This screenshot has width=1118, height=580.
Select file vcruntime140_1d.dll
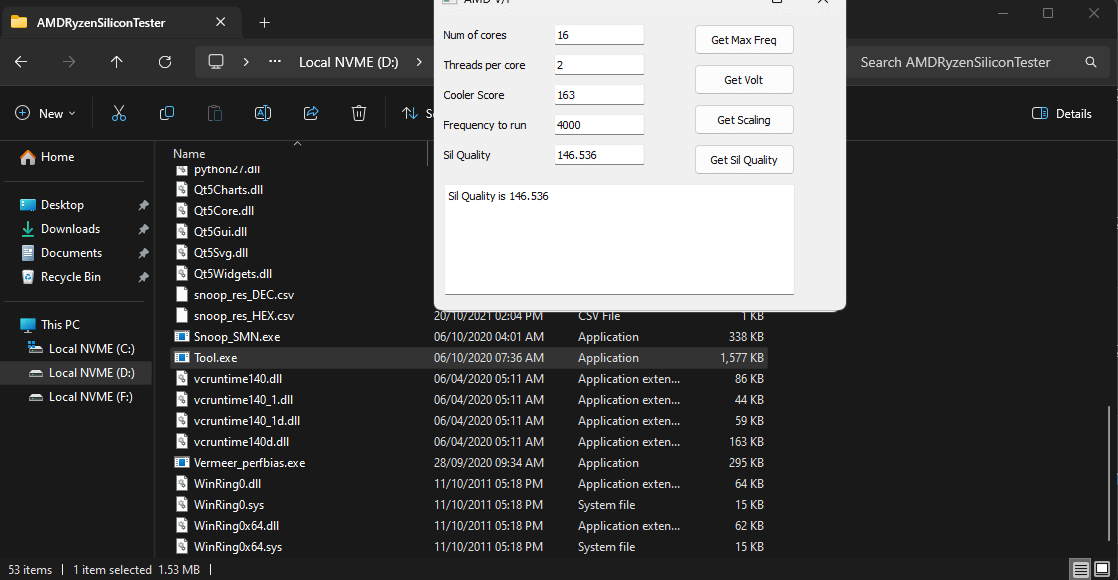coord(469,421)
